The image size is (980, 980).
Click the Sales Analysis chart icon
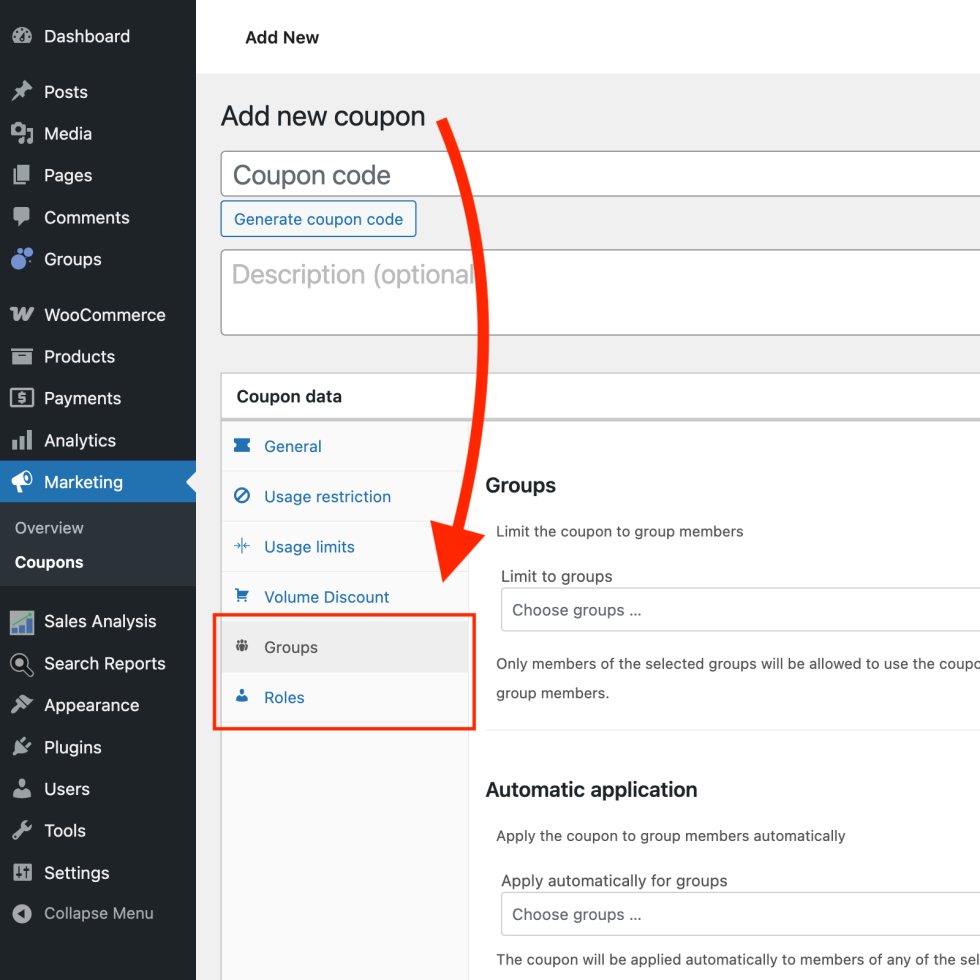pos(22,622)
